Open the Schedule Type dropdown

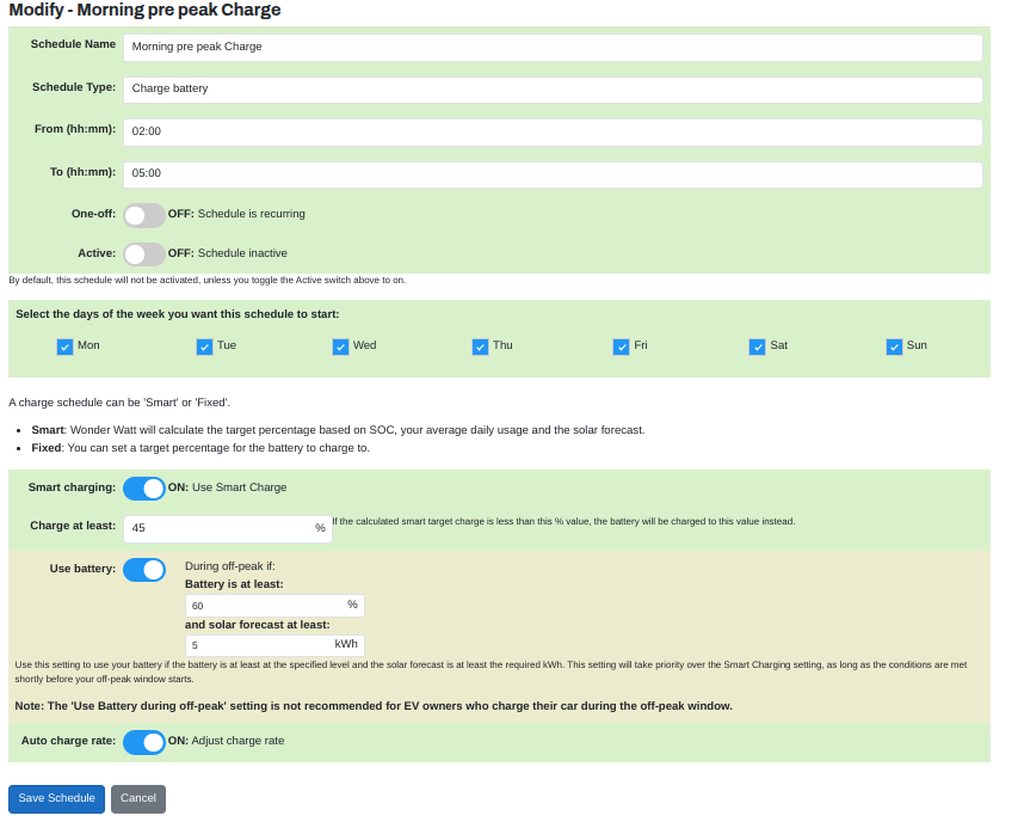(x=552, y=89)
